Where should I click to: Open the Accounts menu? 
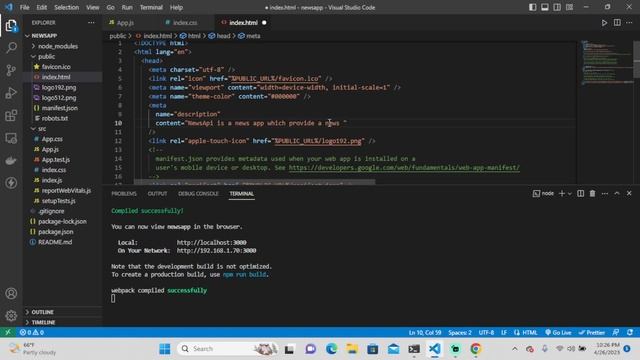pyautogui.click(x=11, y=293)
